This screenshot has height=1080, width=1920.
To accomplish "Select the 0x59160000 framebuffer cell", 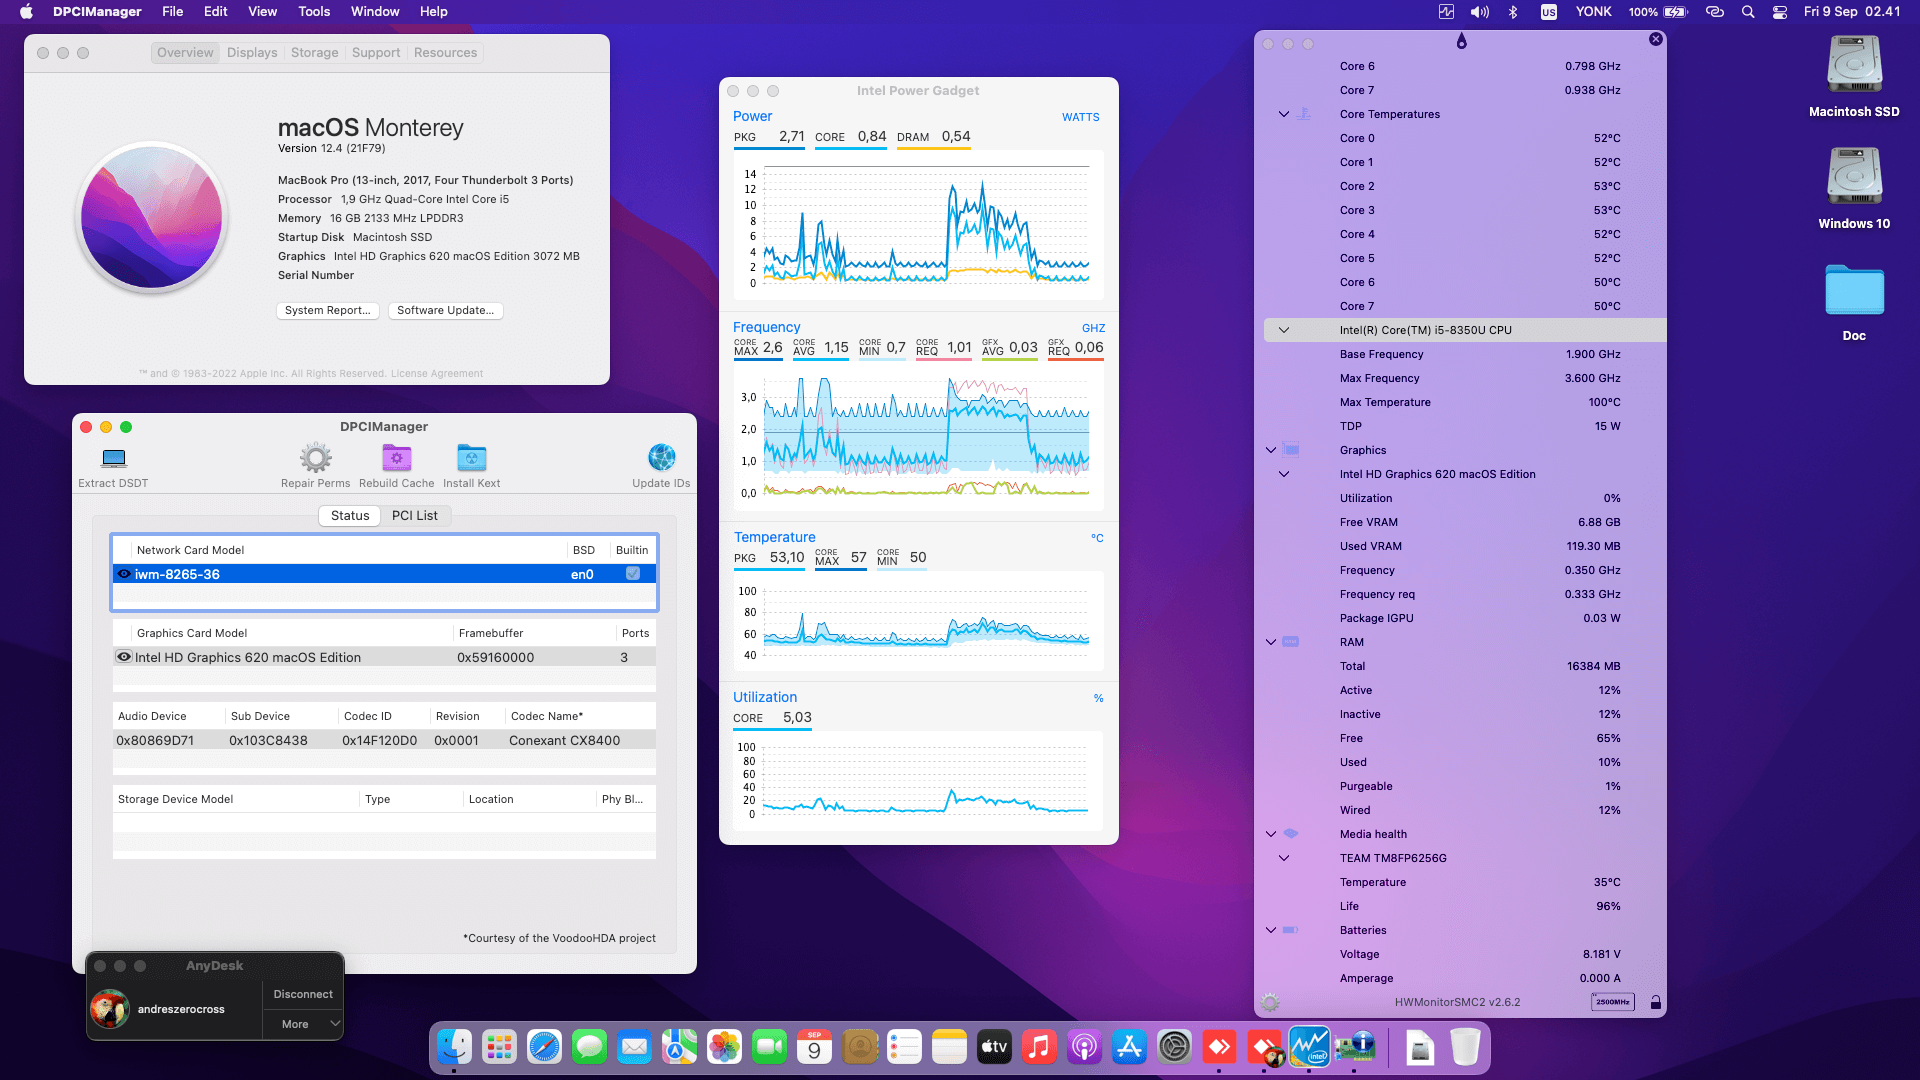I will coord(496,657).
